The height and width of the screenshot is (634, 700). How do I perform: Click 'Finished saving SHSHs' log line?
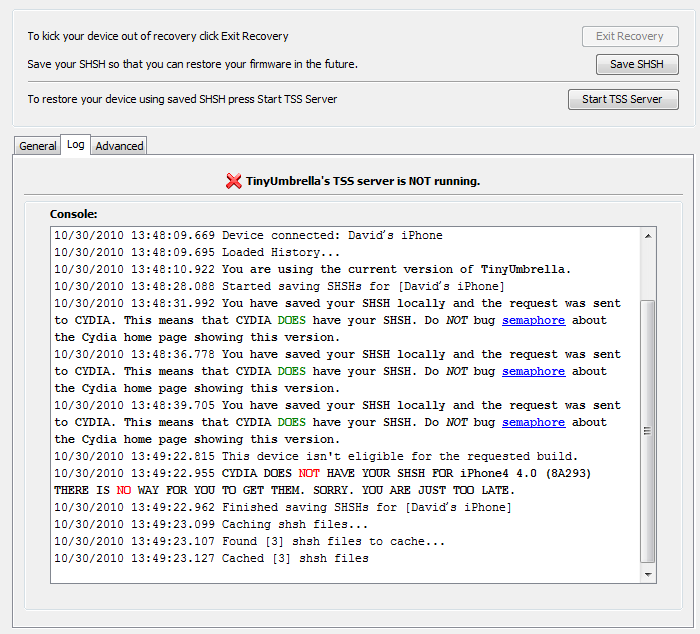283,507
